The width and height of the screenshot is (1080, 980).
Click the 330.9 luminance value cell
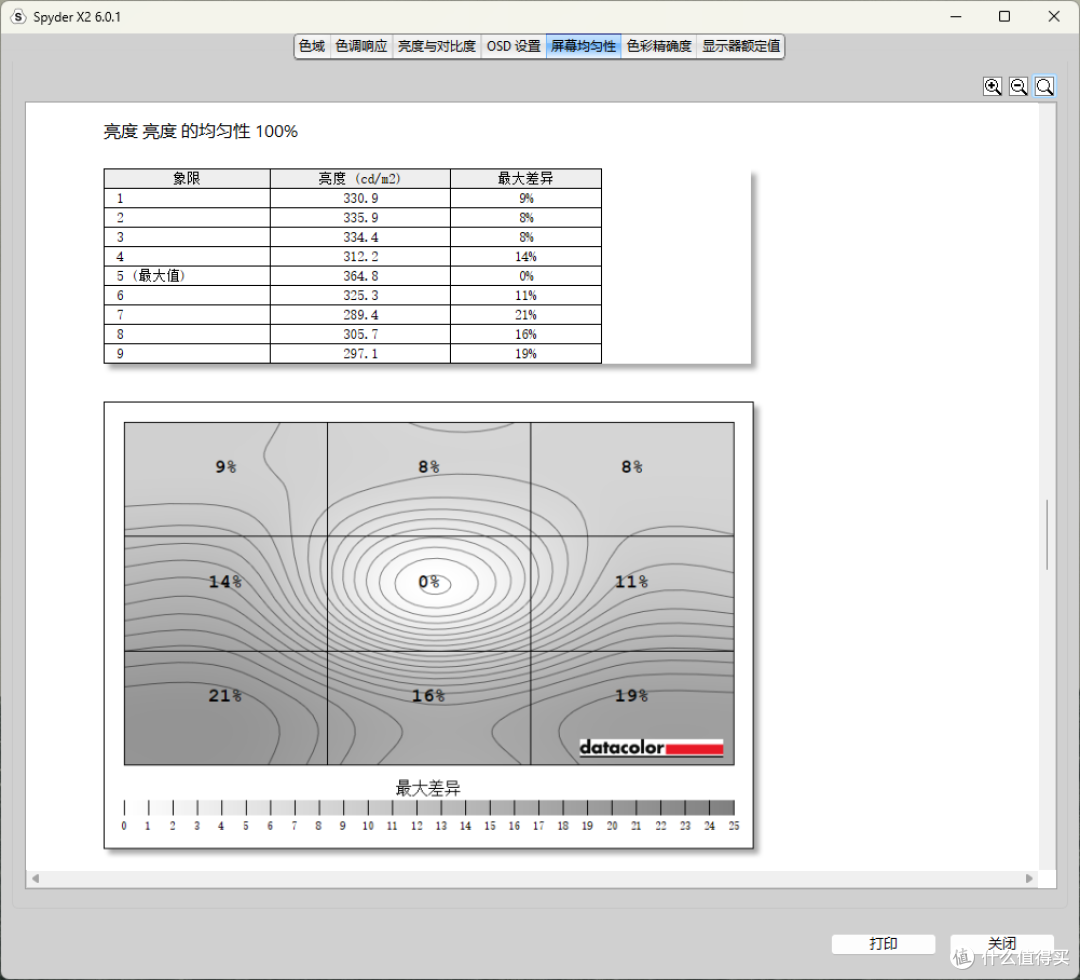[360, 198]
